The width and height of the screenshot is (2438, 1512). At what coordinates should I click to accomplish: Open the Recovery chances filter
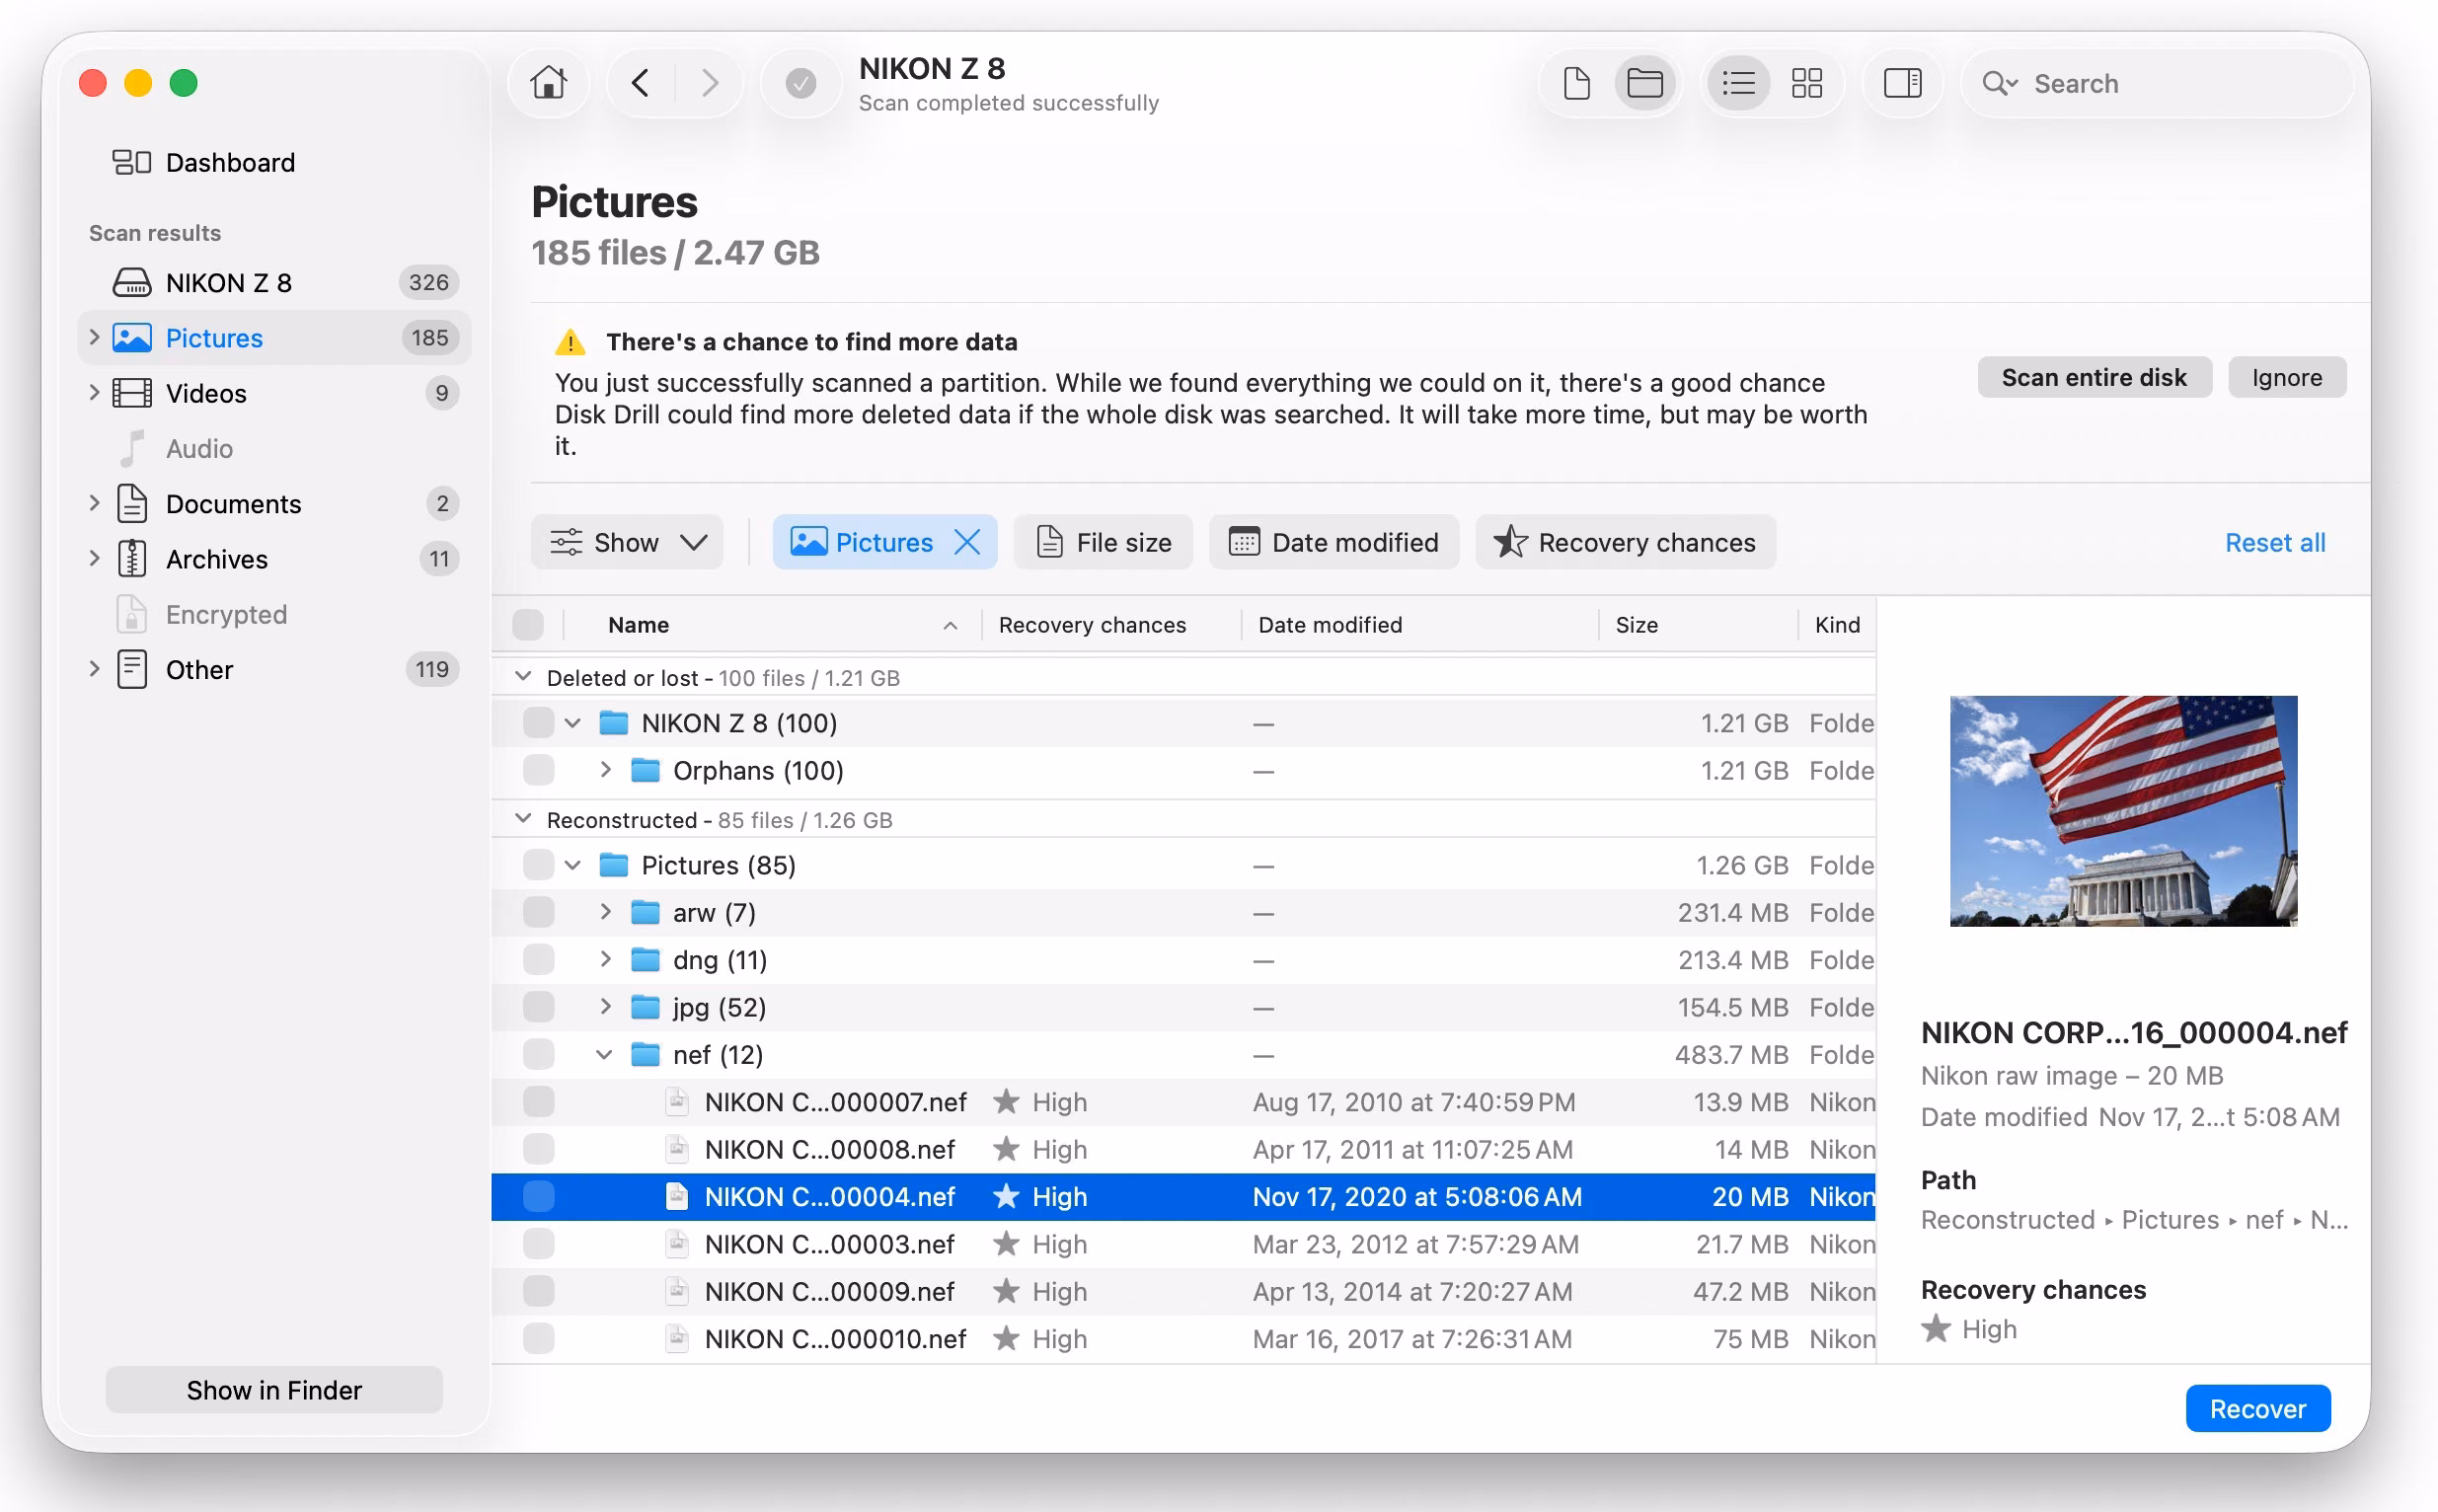[x=1625, y=542]
